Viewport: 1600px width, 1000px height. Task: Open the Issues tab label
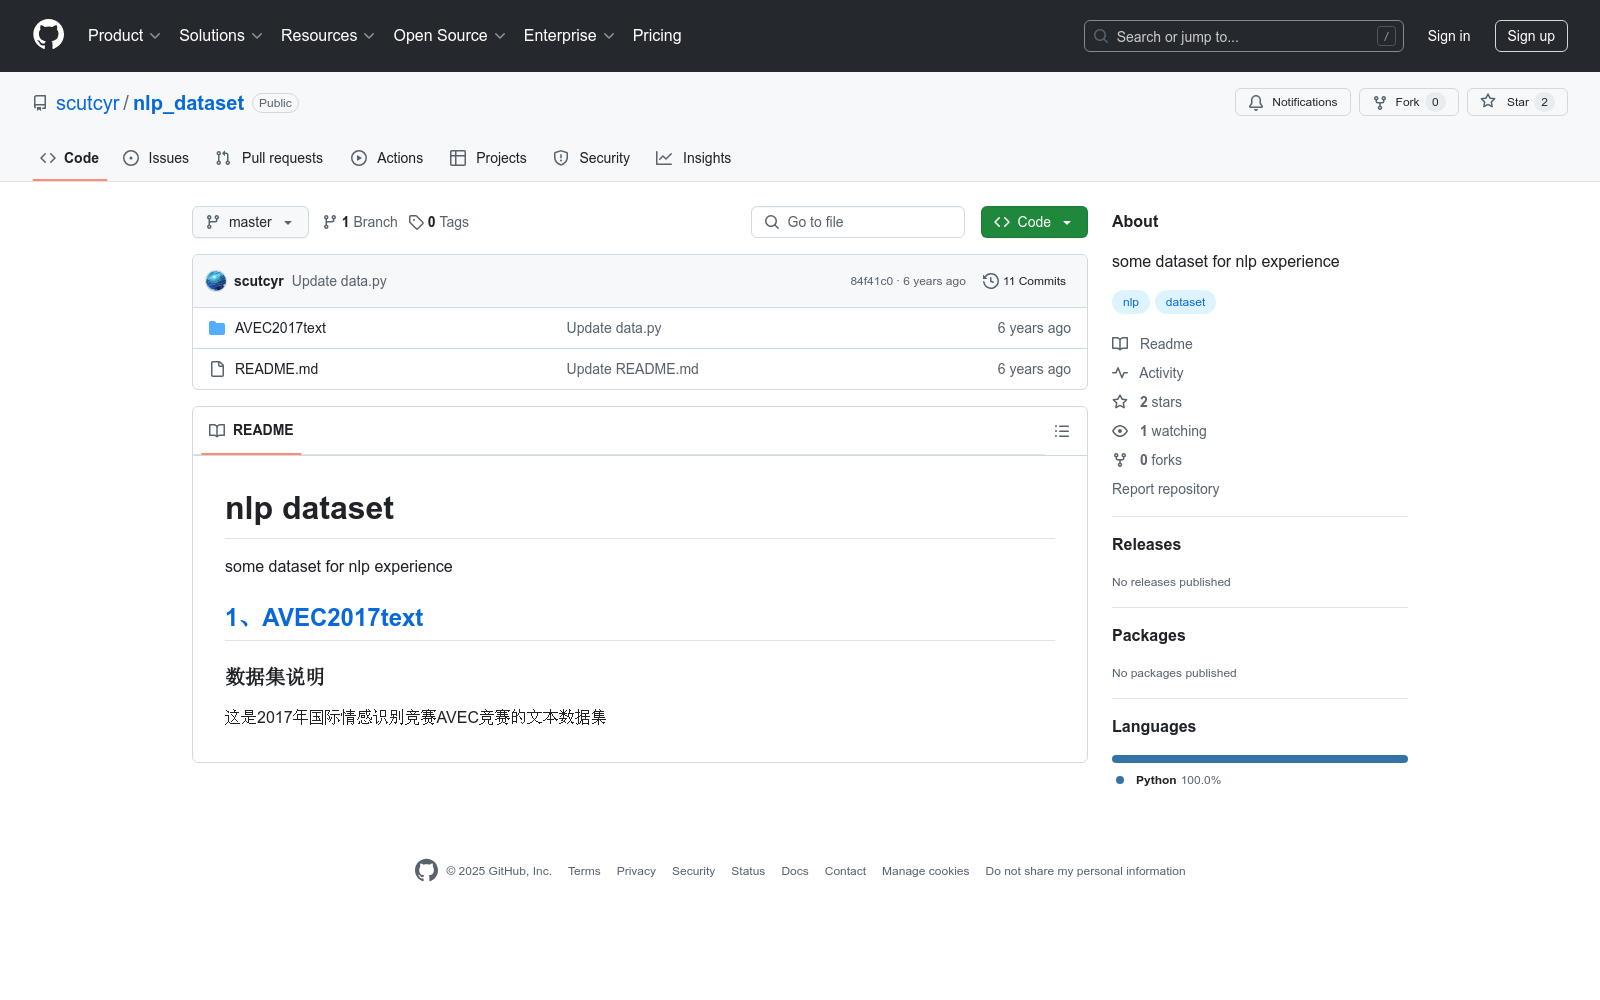(168, 158)
